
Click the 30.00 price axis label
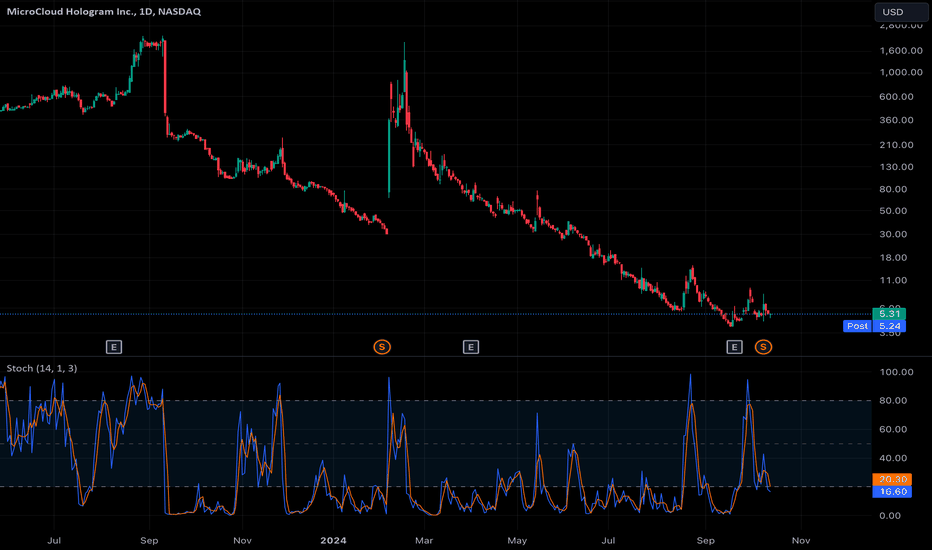click(893, 234)
